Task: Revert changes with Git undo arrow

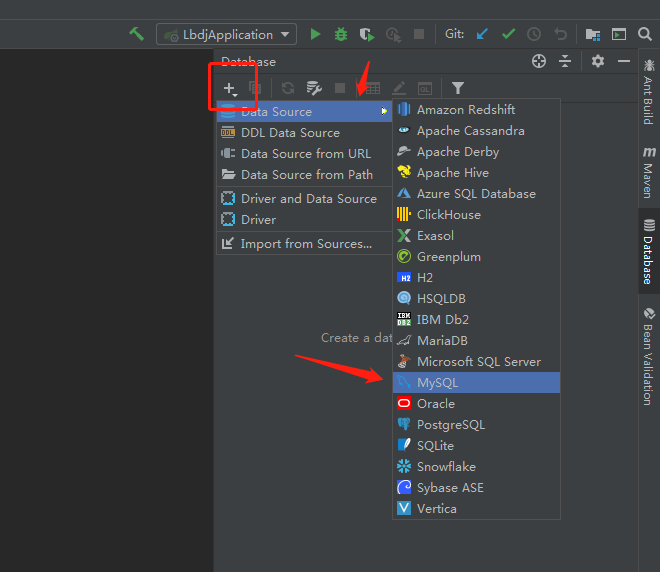Action: click(x=560, y=34)
